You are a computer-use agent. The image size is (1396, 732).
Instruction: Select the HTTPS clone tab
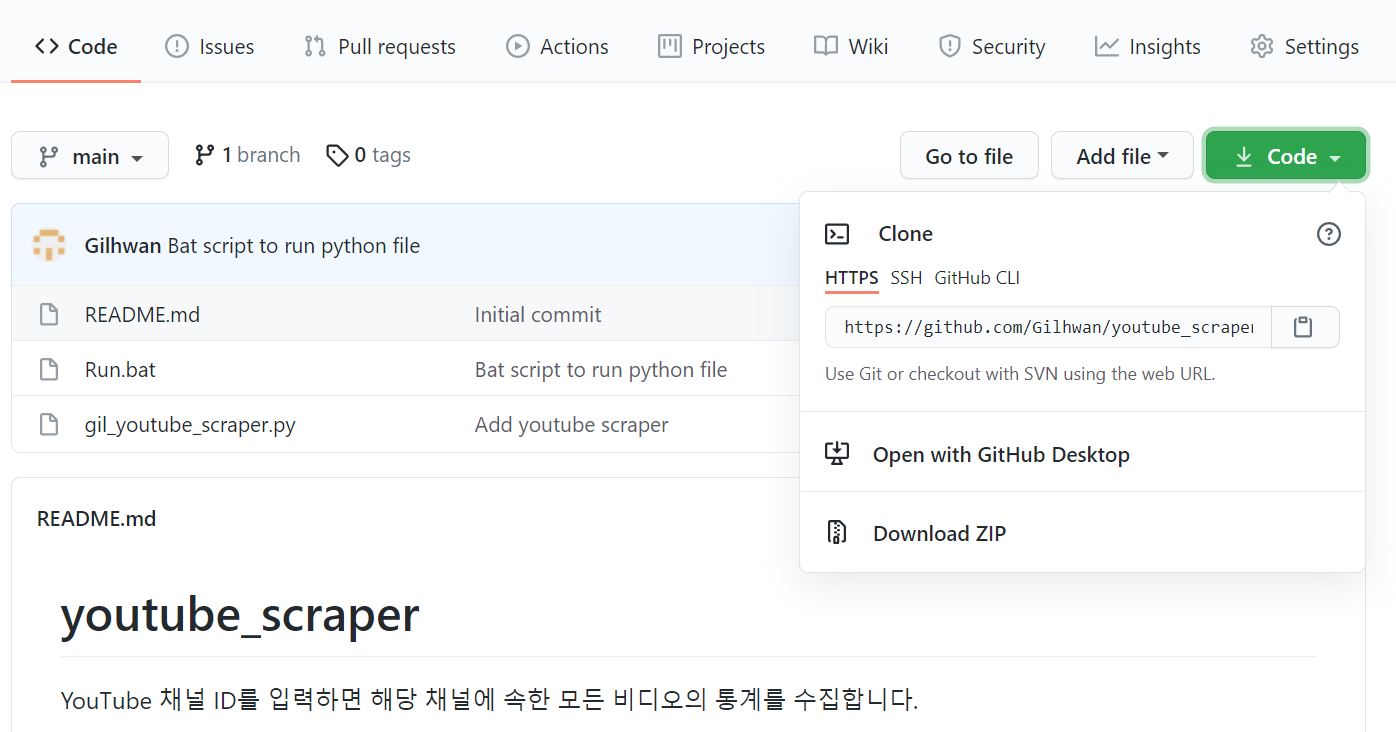pos(852,278)
